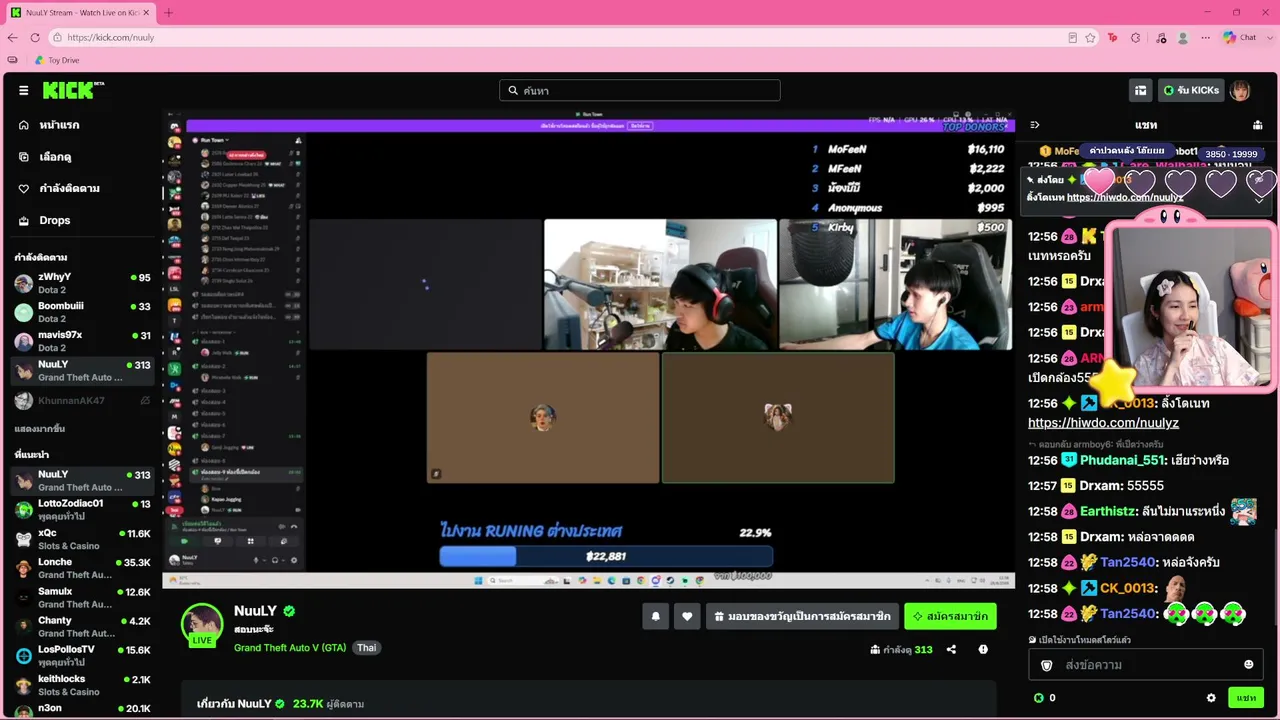This screenshot has height=720, width=1280.
Task: Send message with the แชท button
Action: click(1246, 698)
